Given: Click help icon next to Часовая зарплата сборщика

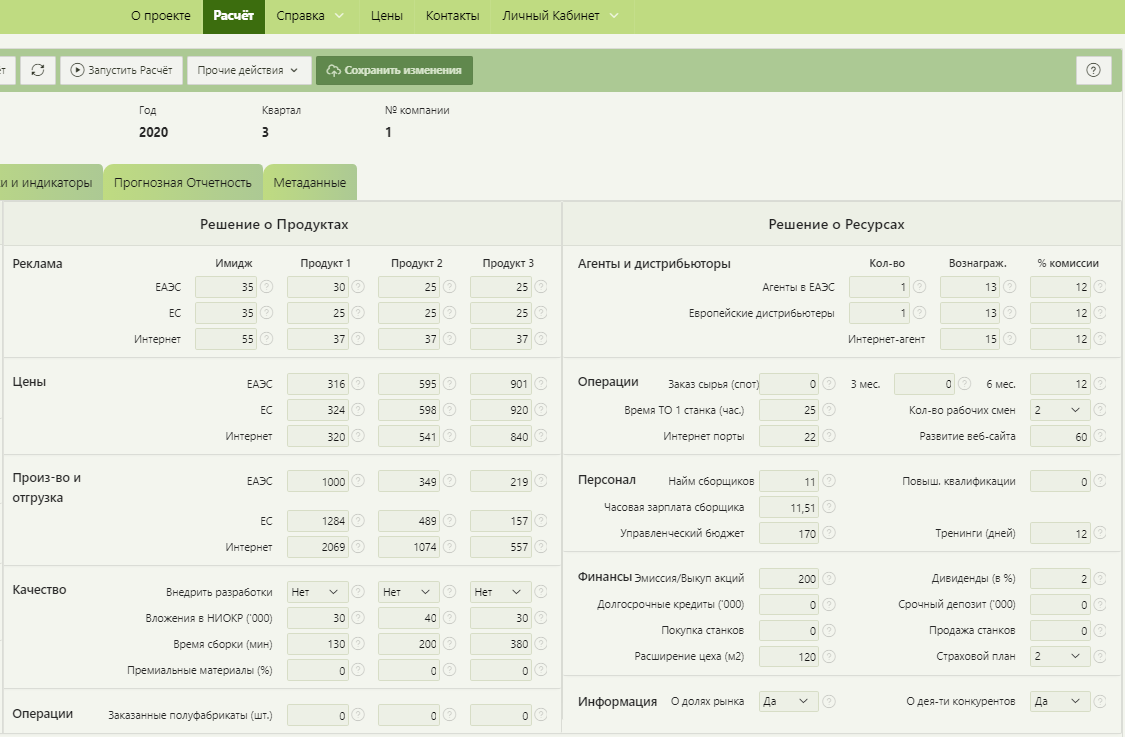Looking at the screenshot, I should click(x=830, y=507).
